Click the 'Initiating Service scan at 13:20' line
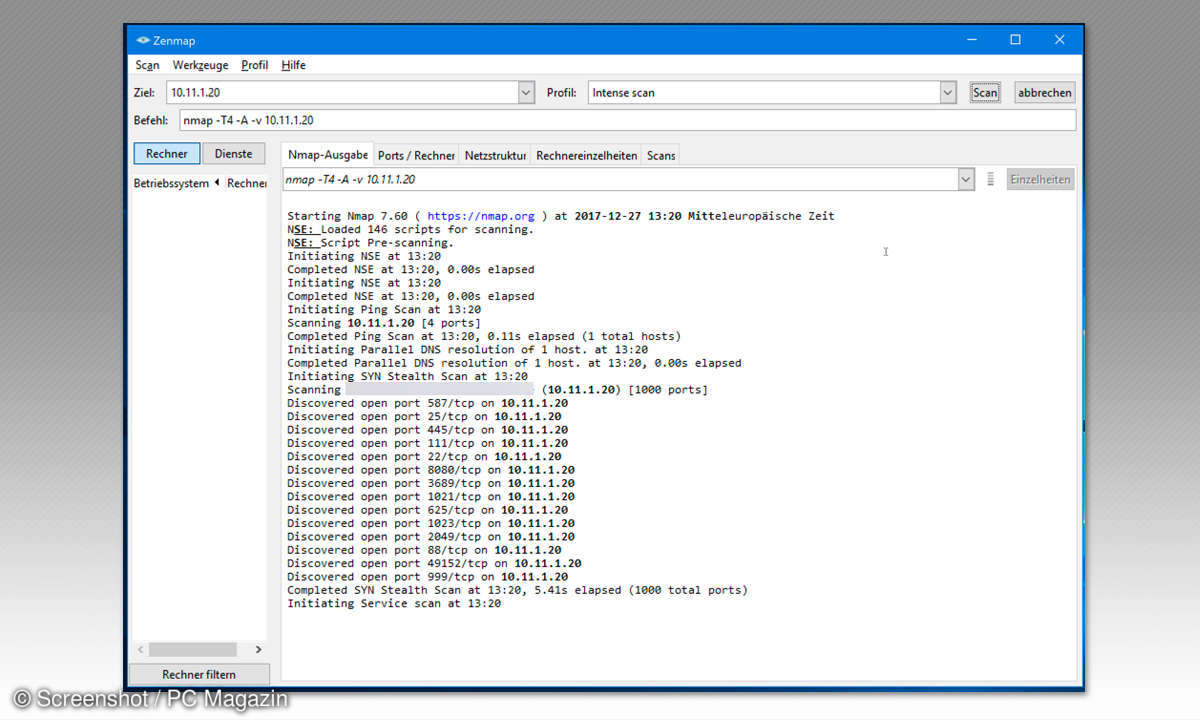 click(x=394, y=604)
